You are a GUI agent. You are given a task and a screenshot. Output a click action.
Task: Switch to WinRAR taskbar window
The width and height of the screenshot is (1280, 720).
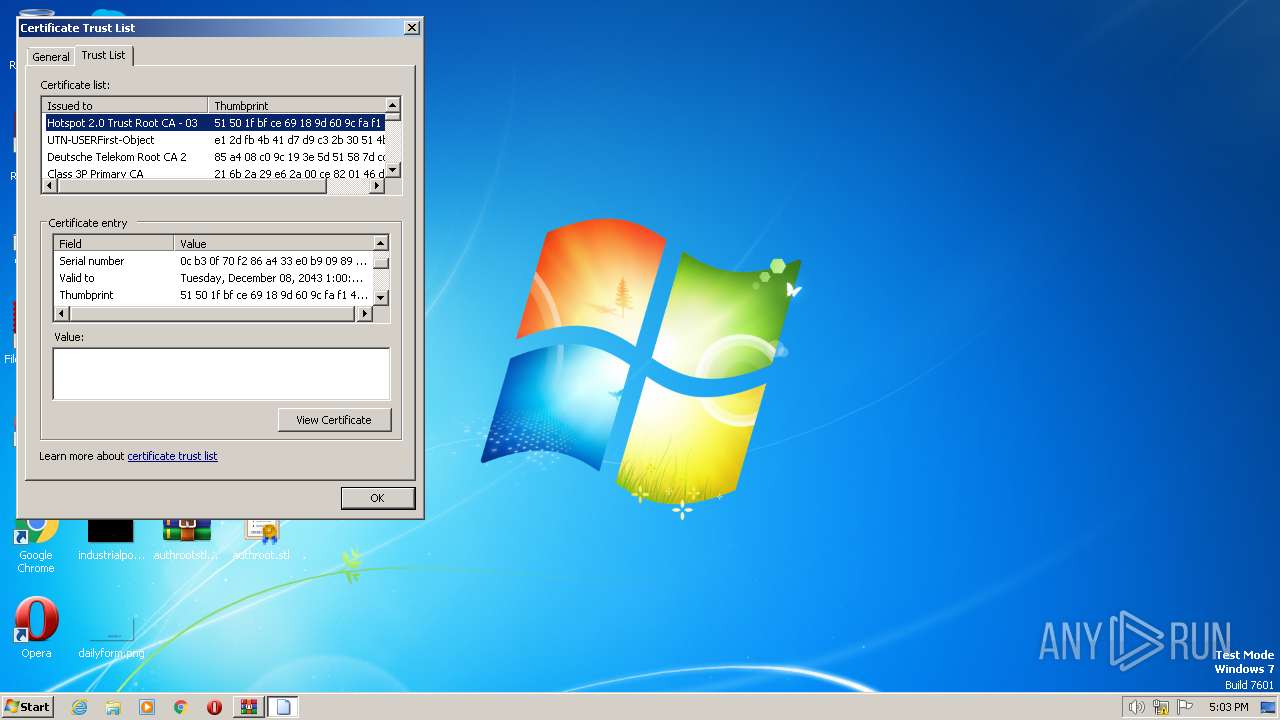point(249,707)
